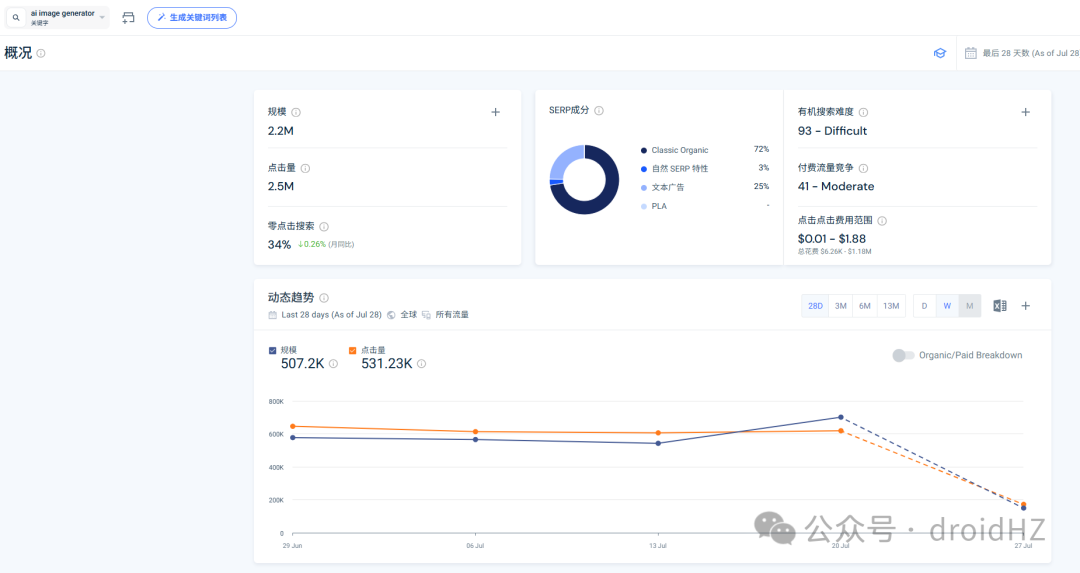Uncheck the orange 点击量 series checkbox

tap(353, 351)
